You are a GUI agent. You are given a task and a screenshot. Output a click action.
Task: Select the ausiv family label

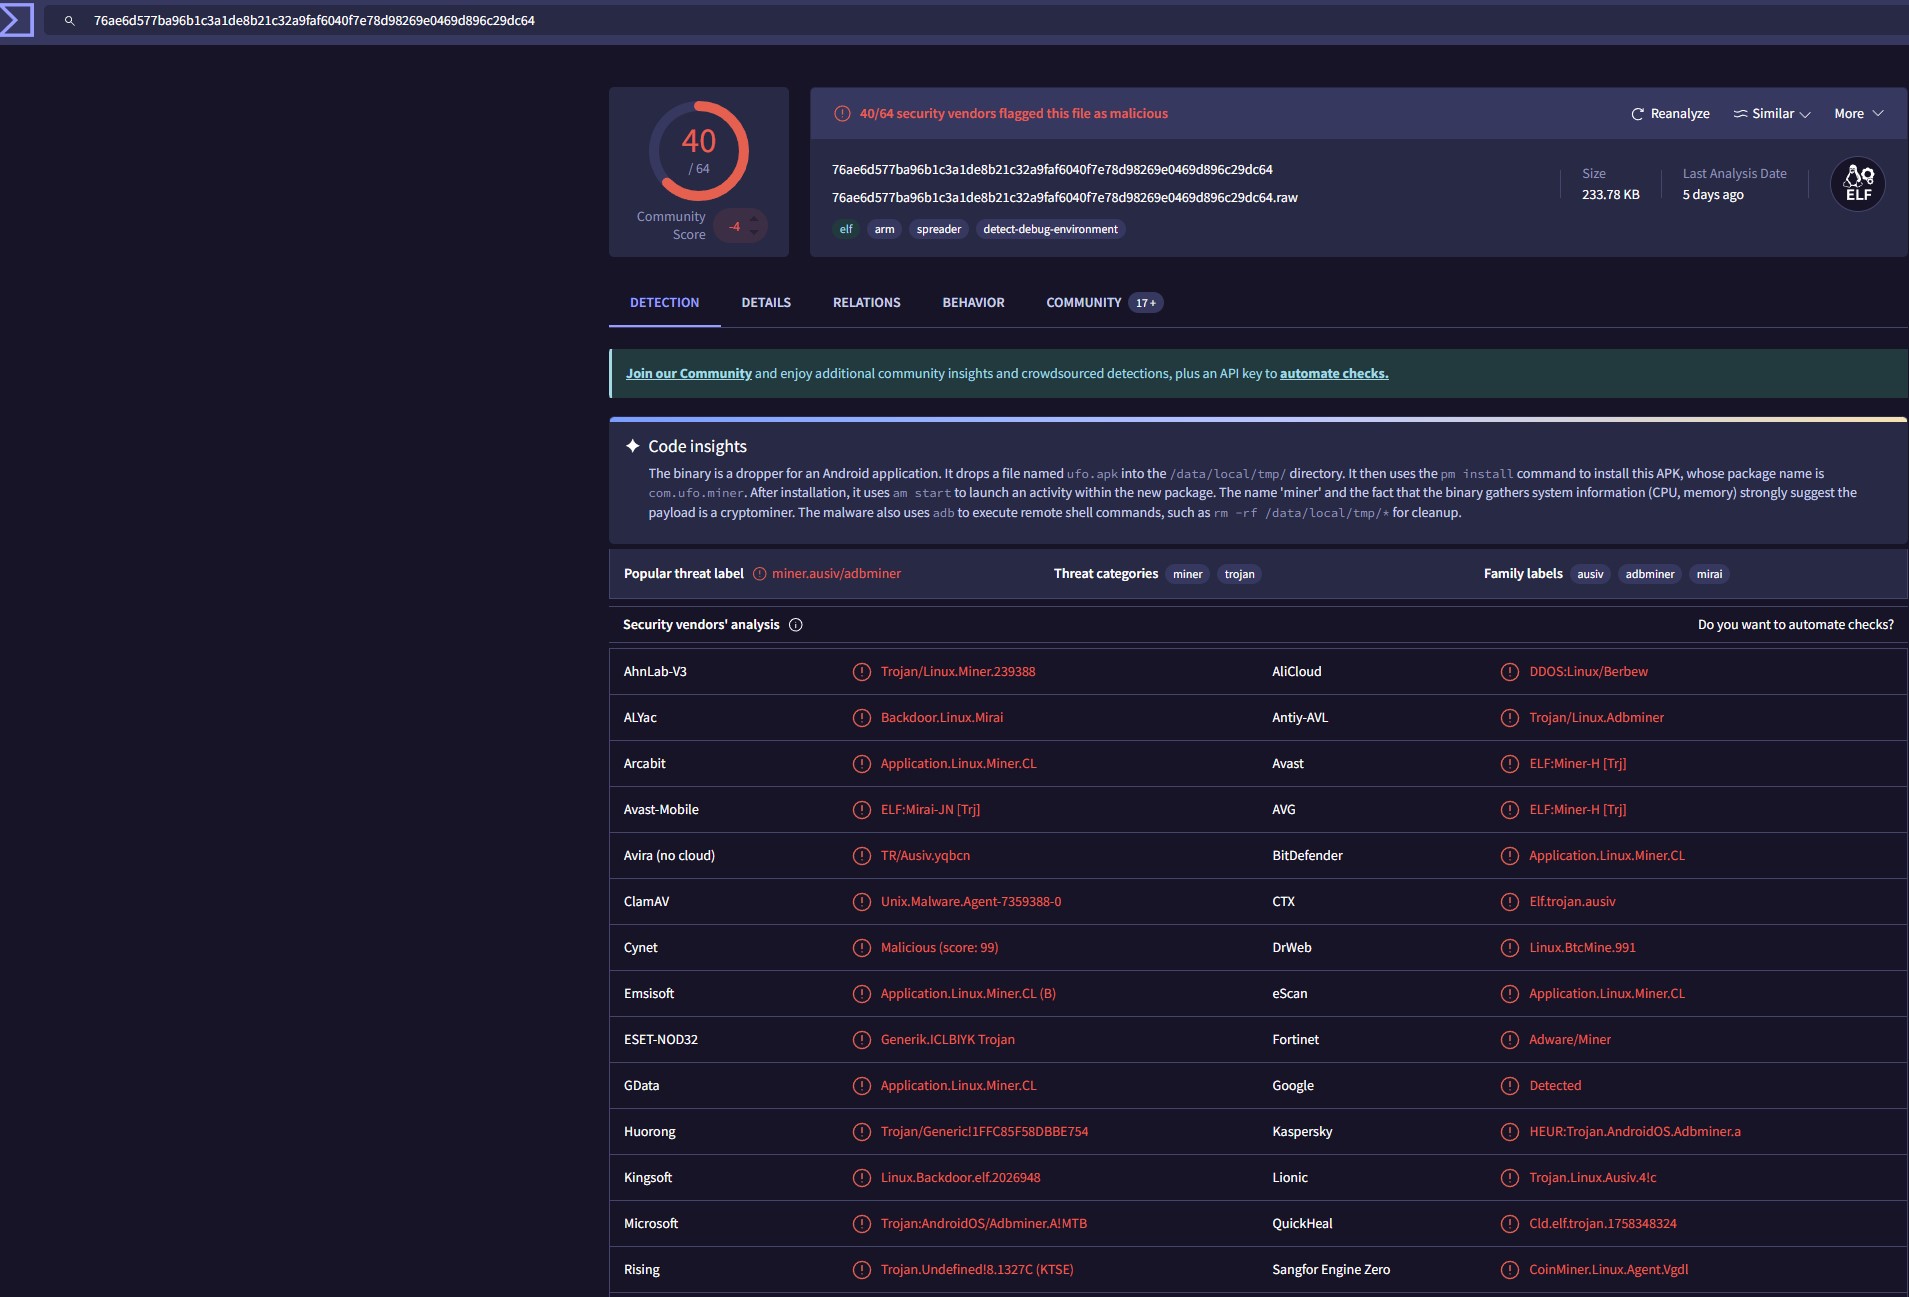(x=1590, y=574)
